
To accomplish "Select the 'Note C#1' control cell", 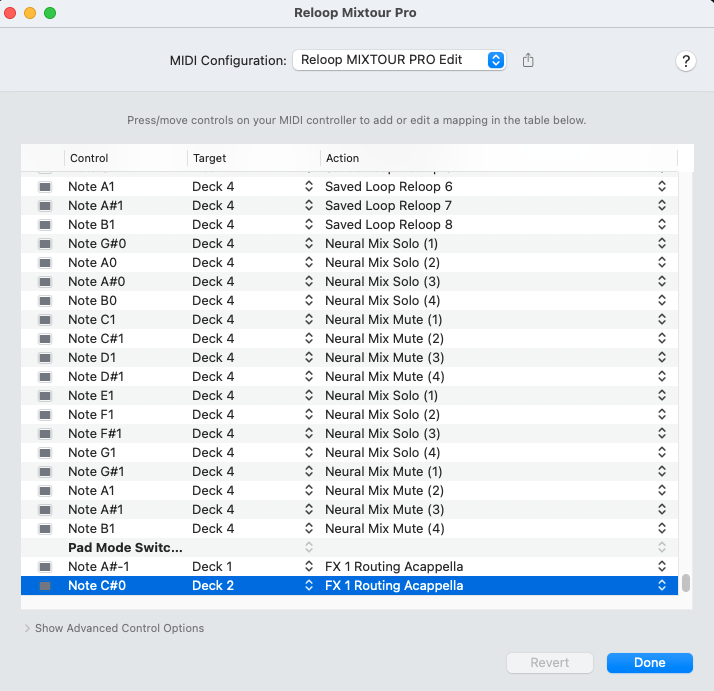I will pos(96,339).
